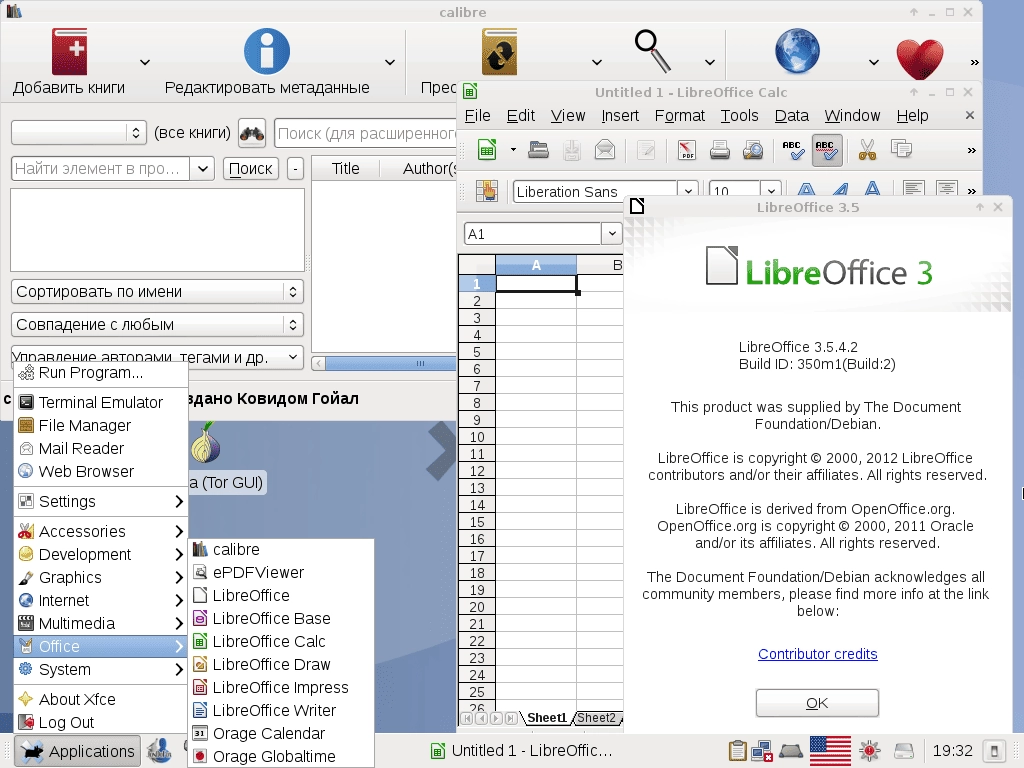Open the 'Сортировать по имени' combo box
The width and height of the screenshot is (1024, 768).
157,292
